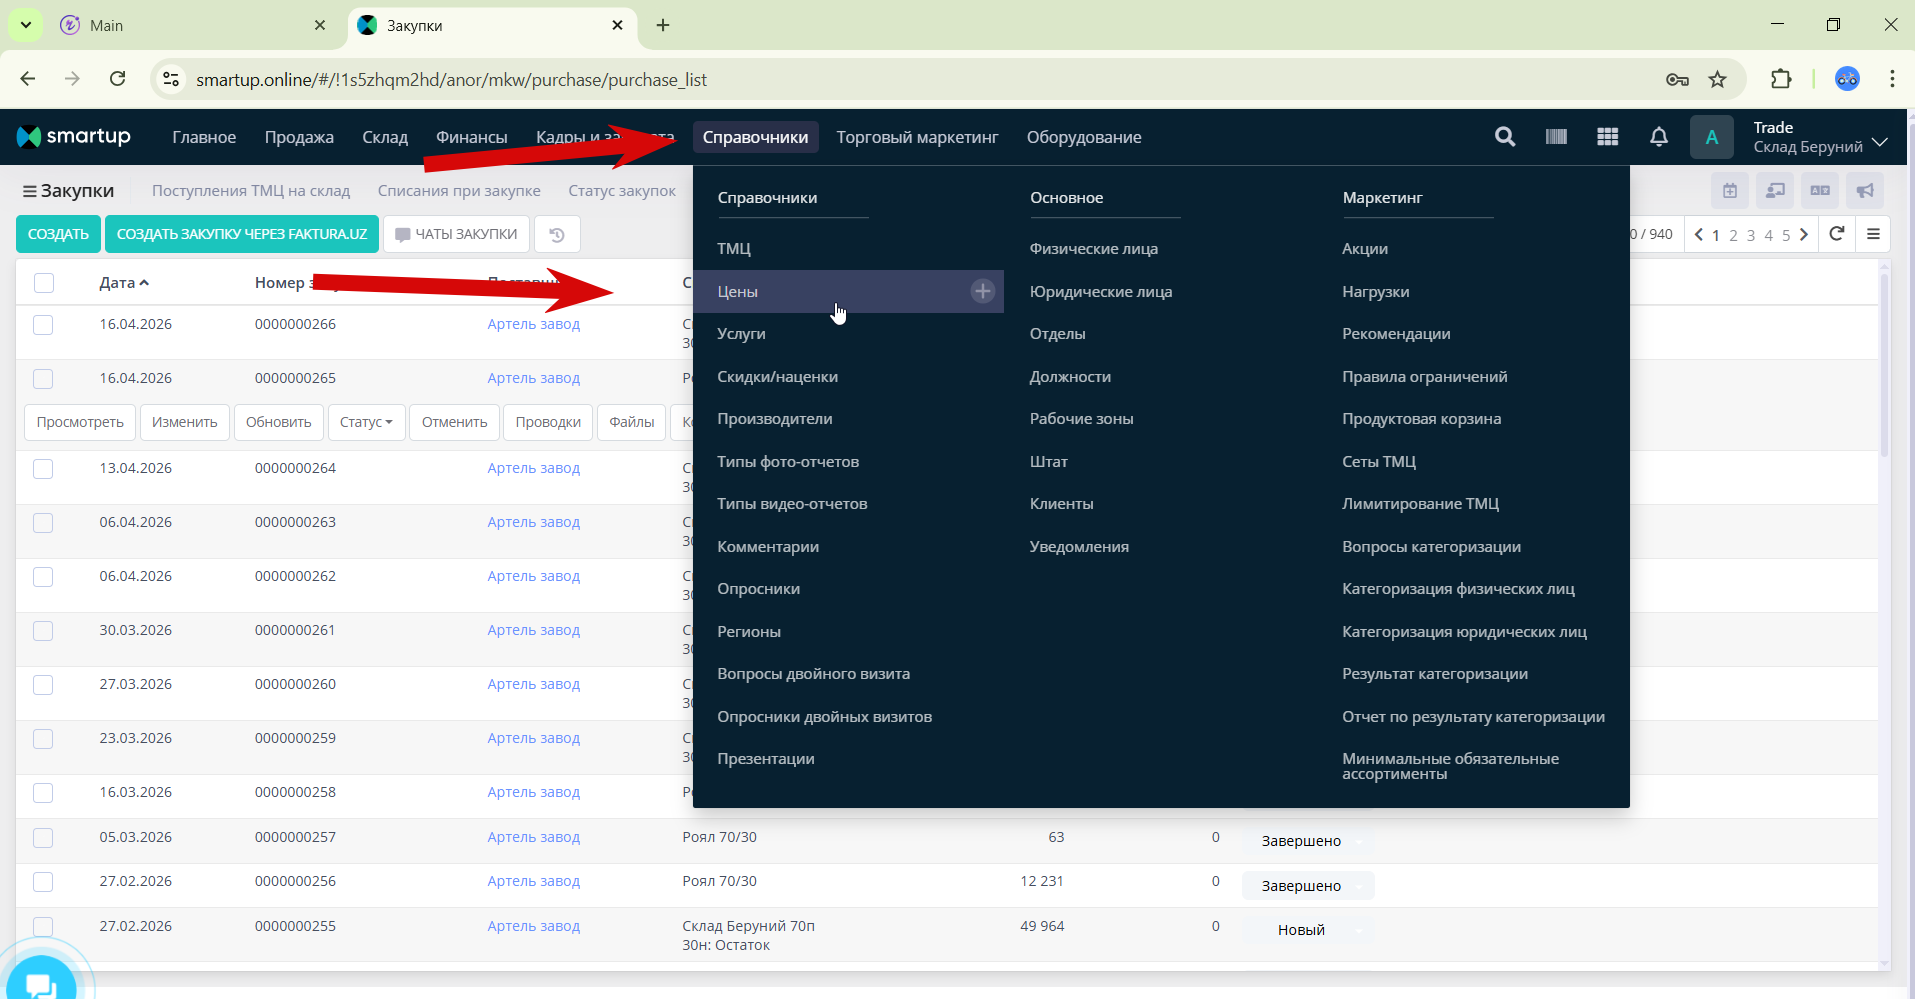This screenshot has width=1915, height=999.
Task: Click the site information icon in address bar
Action: tap(171, 79)
